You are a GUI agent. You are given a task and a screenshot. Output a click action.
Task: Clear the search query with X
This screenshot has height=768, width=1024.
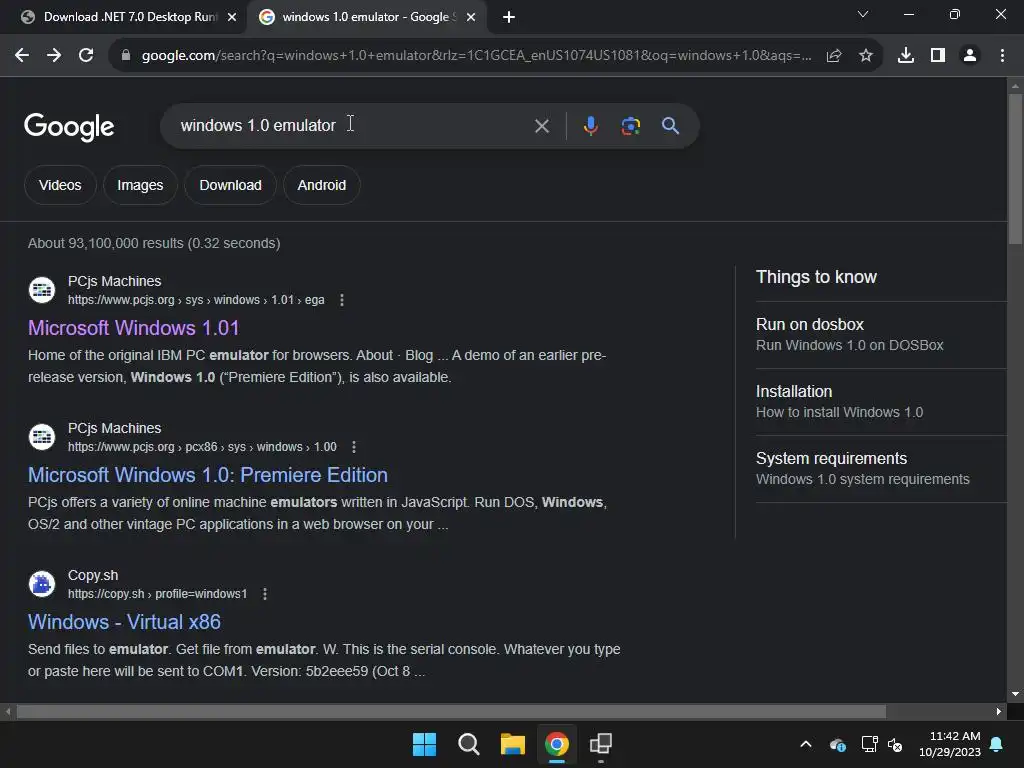click(542, 126)
